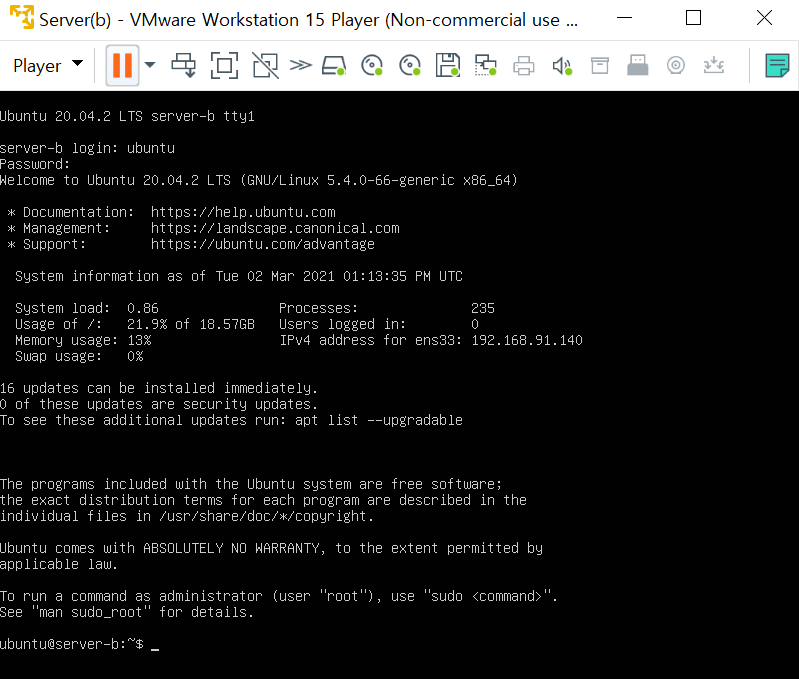
Task: Click the network adapter device icon
Action: [486, 65]
